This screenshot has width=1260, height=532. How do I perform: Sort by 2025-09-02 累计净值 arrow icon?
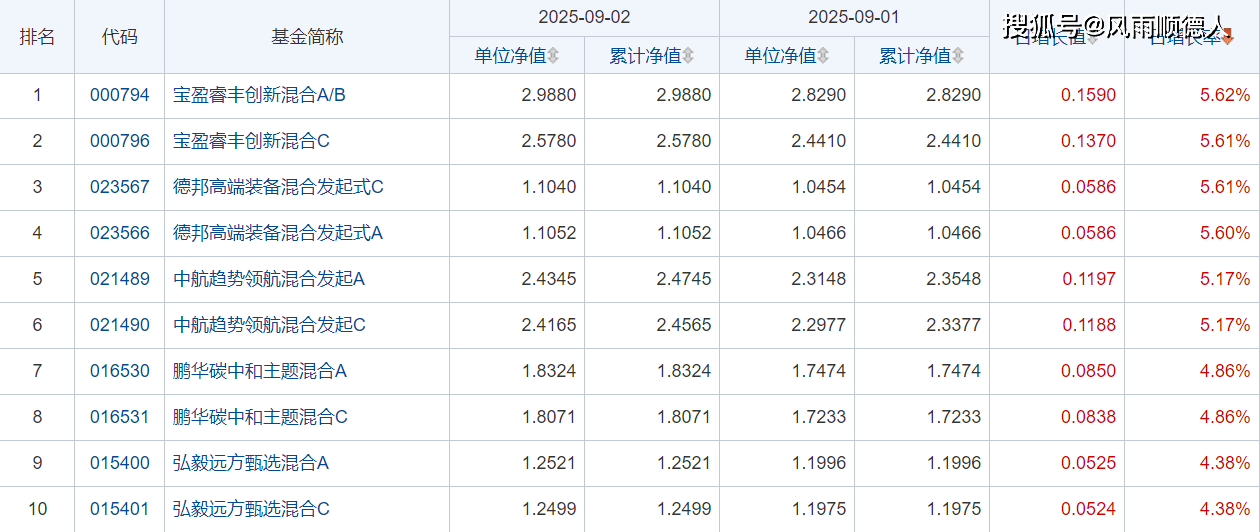688,56
